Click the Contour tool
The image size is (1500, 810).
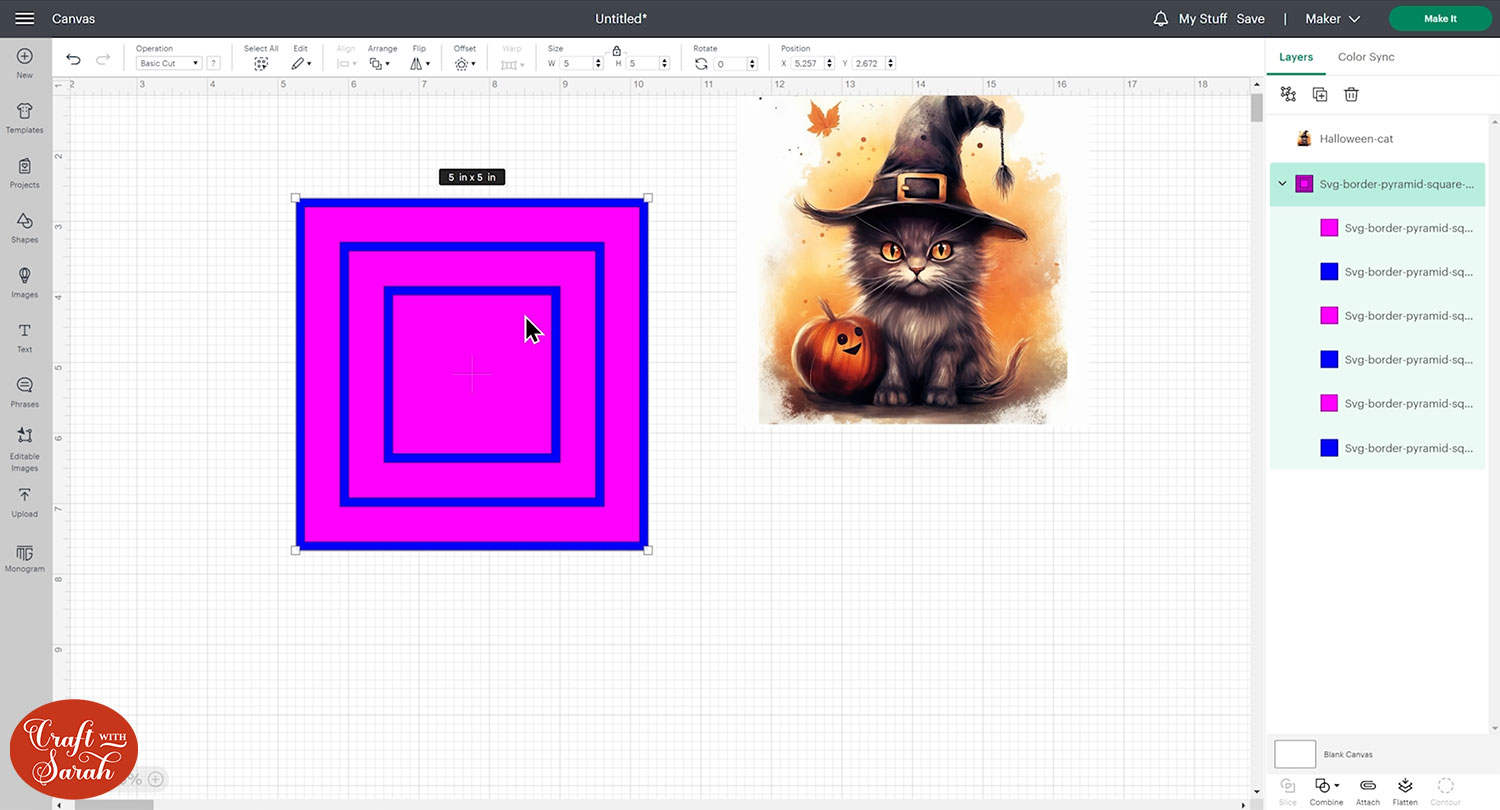1445,791
